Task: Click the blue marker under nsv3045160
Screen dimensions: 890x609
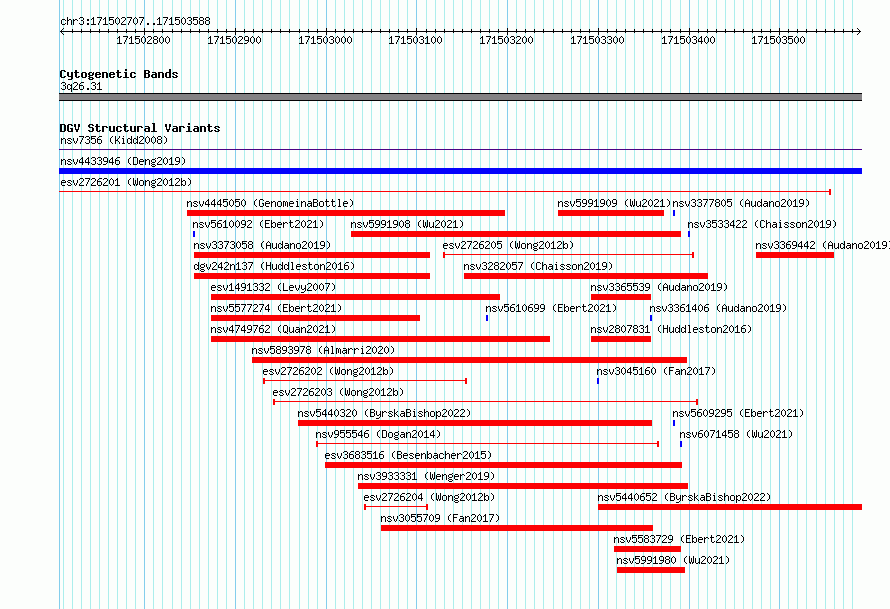Action: (598, 381)
